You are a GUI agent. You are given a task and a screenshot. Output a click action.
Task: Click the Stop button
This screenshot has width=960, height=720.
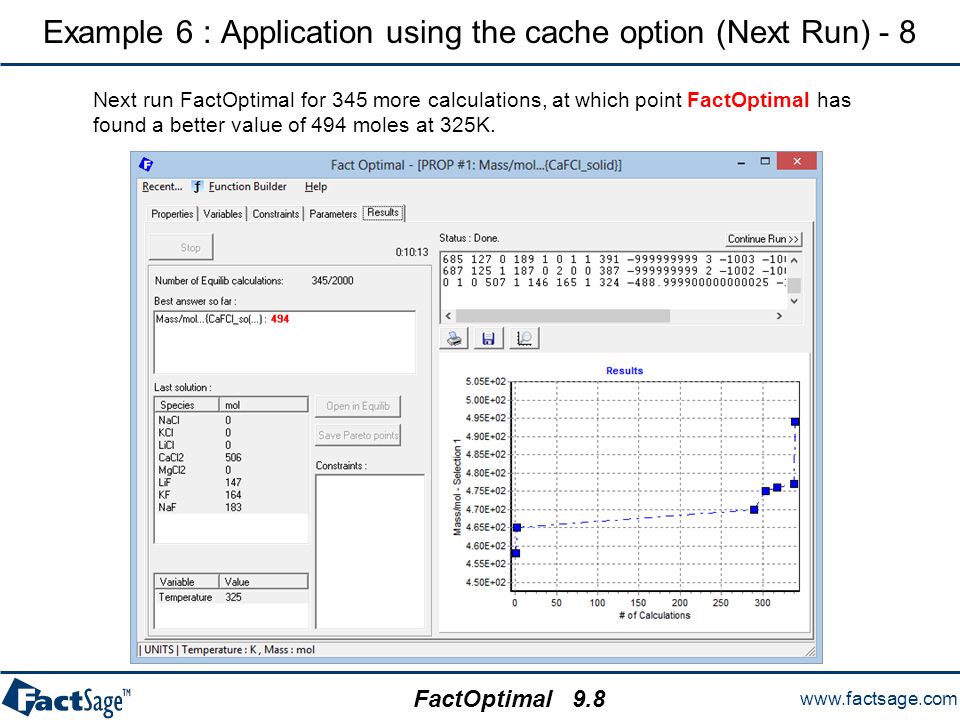[181, 247]
